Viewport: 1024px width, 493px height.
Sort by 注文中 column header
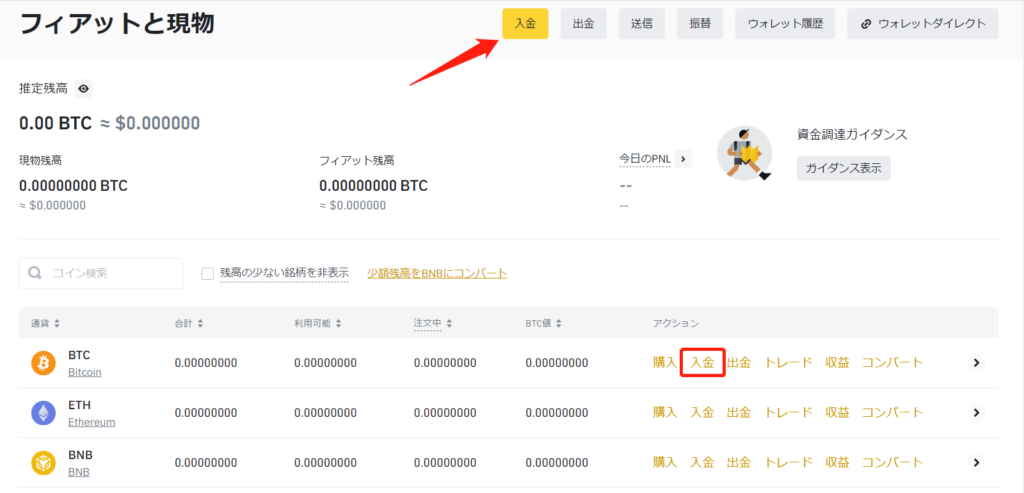coord(433,323)
